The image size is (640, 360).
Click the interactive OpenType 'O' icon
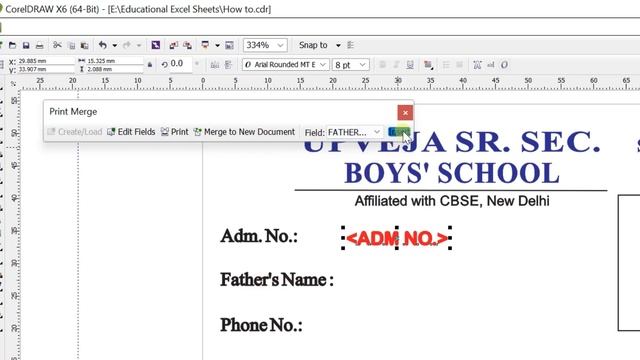click(x=504, y=65)
